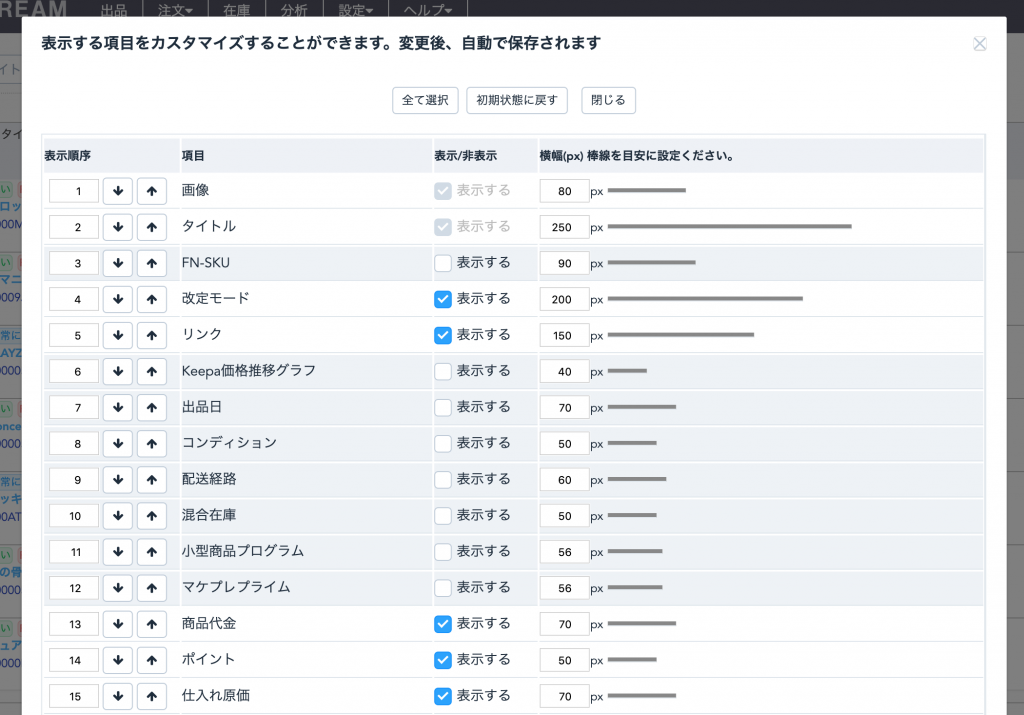Viewport: 1024px width, 715px height.
Task: Uncheck 表示する for ポイント
Action: pyautogui.click(x=443, y=660)
